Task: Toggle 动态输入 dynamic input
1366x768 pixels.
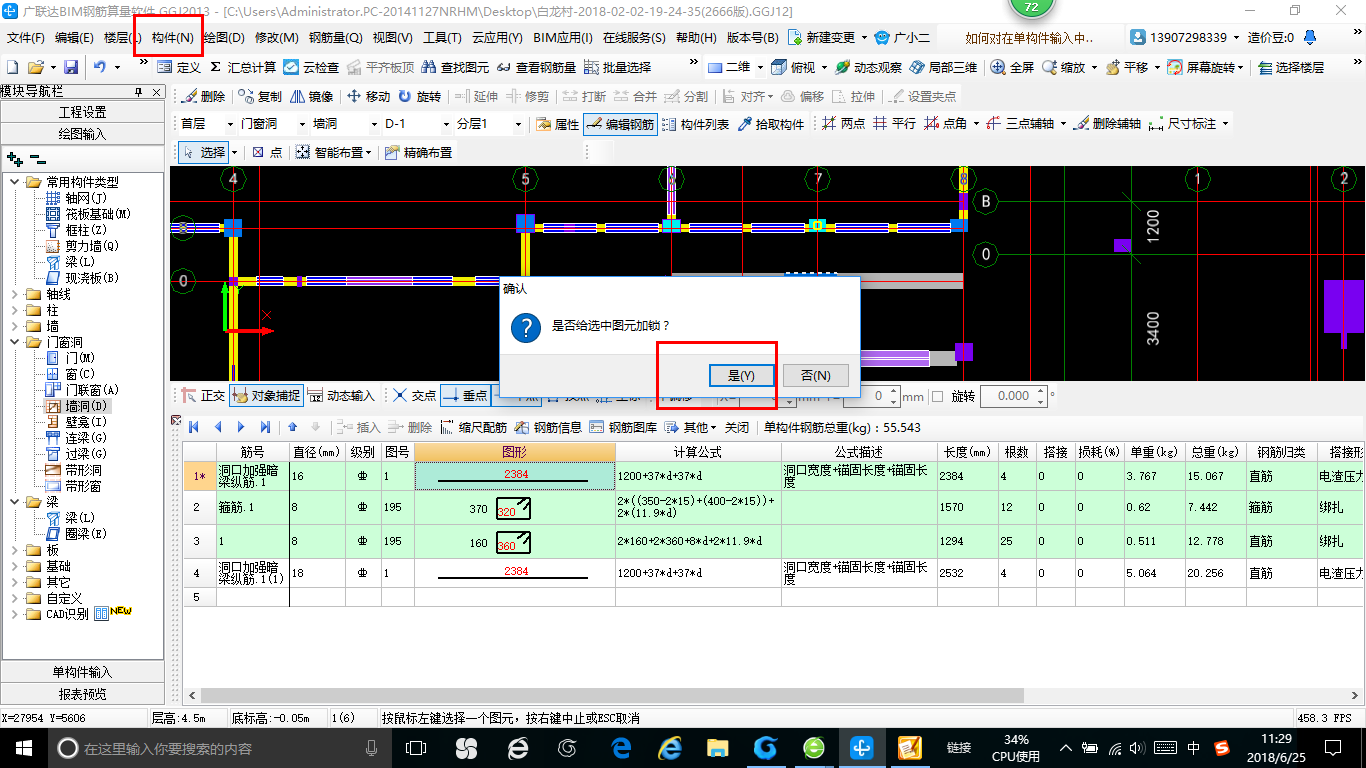Action: tap(341, 396)
